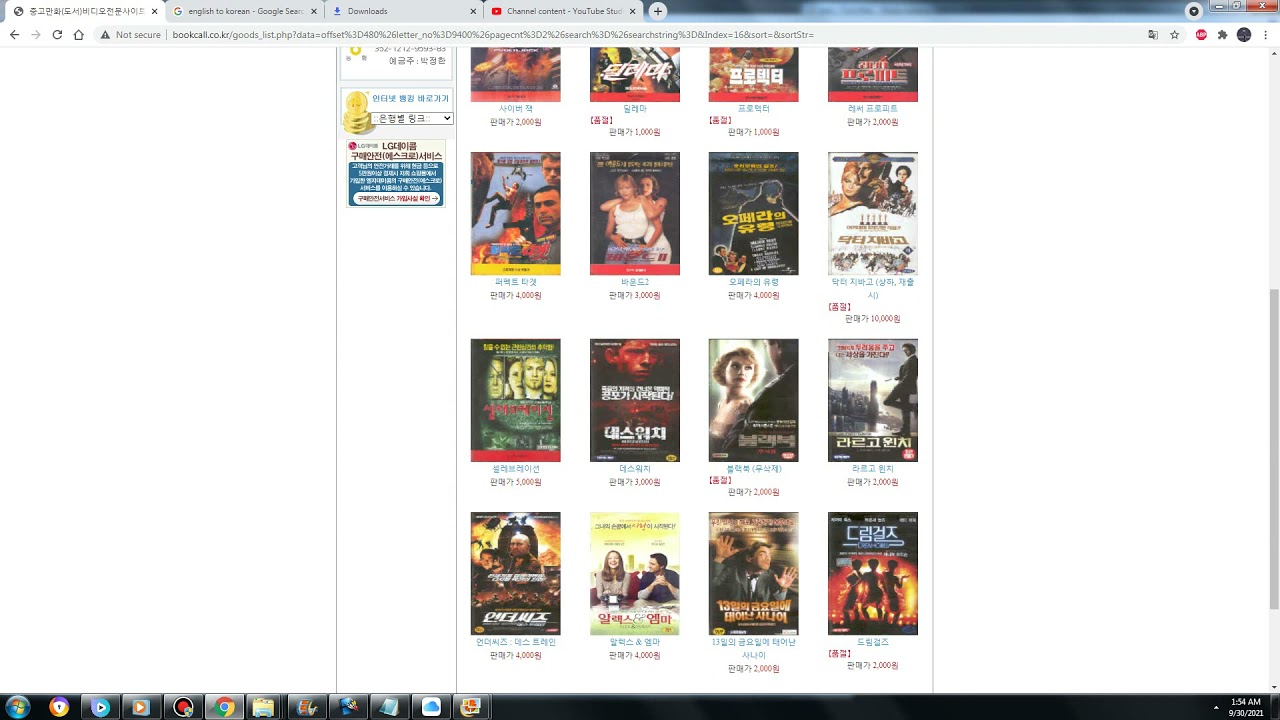
Task: Open the Windows Start menu
Action: coord(18,707)
